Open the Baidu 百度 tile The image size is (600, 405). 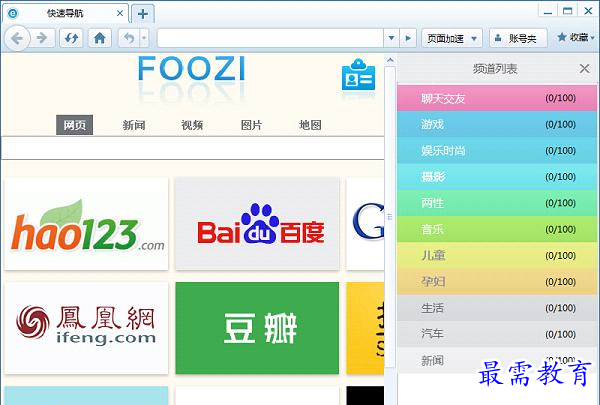257,224
